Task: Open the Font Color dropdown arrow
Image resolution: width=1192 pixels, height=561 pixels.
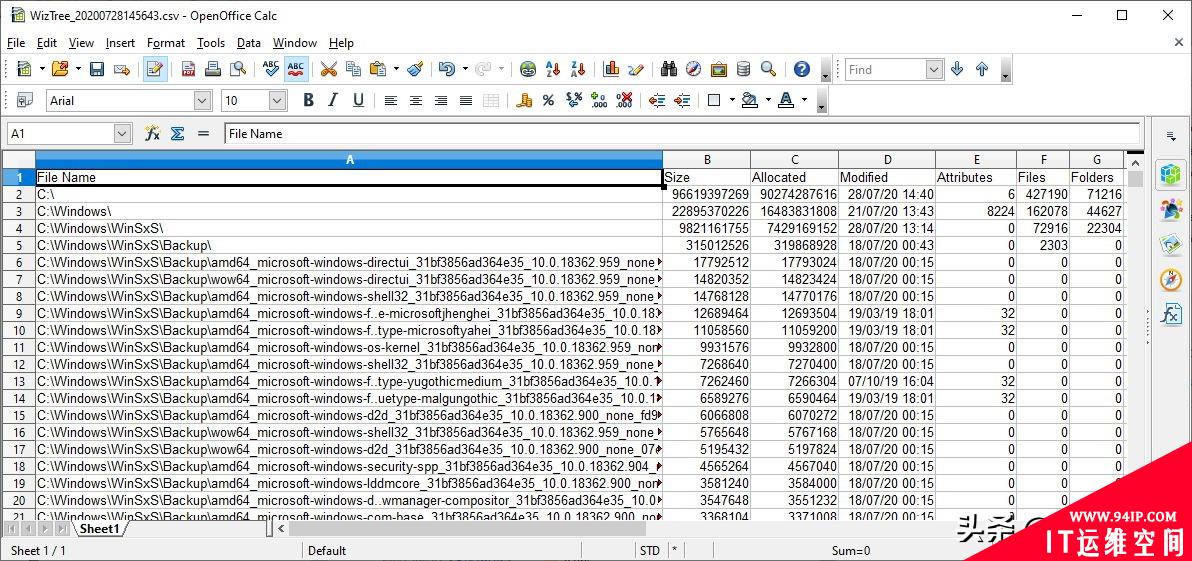Action: coord(804,100)
